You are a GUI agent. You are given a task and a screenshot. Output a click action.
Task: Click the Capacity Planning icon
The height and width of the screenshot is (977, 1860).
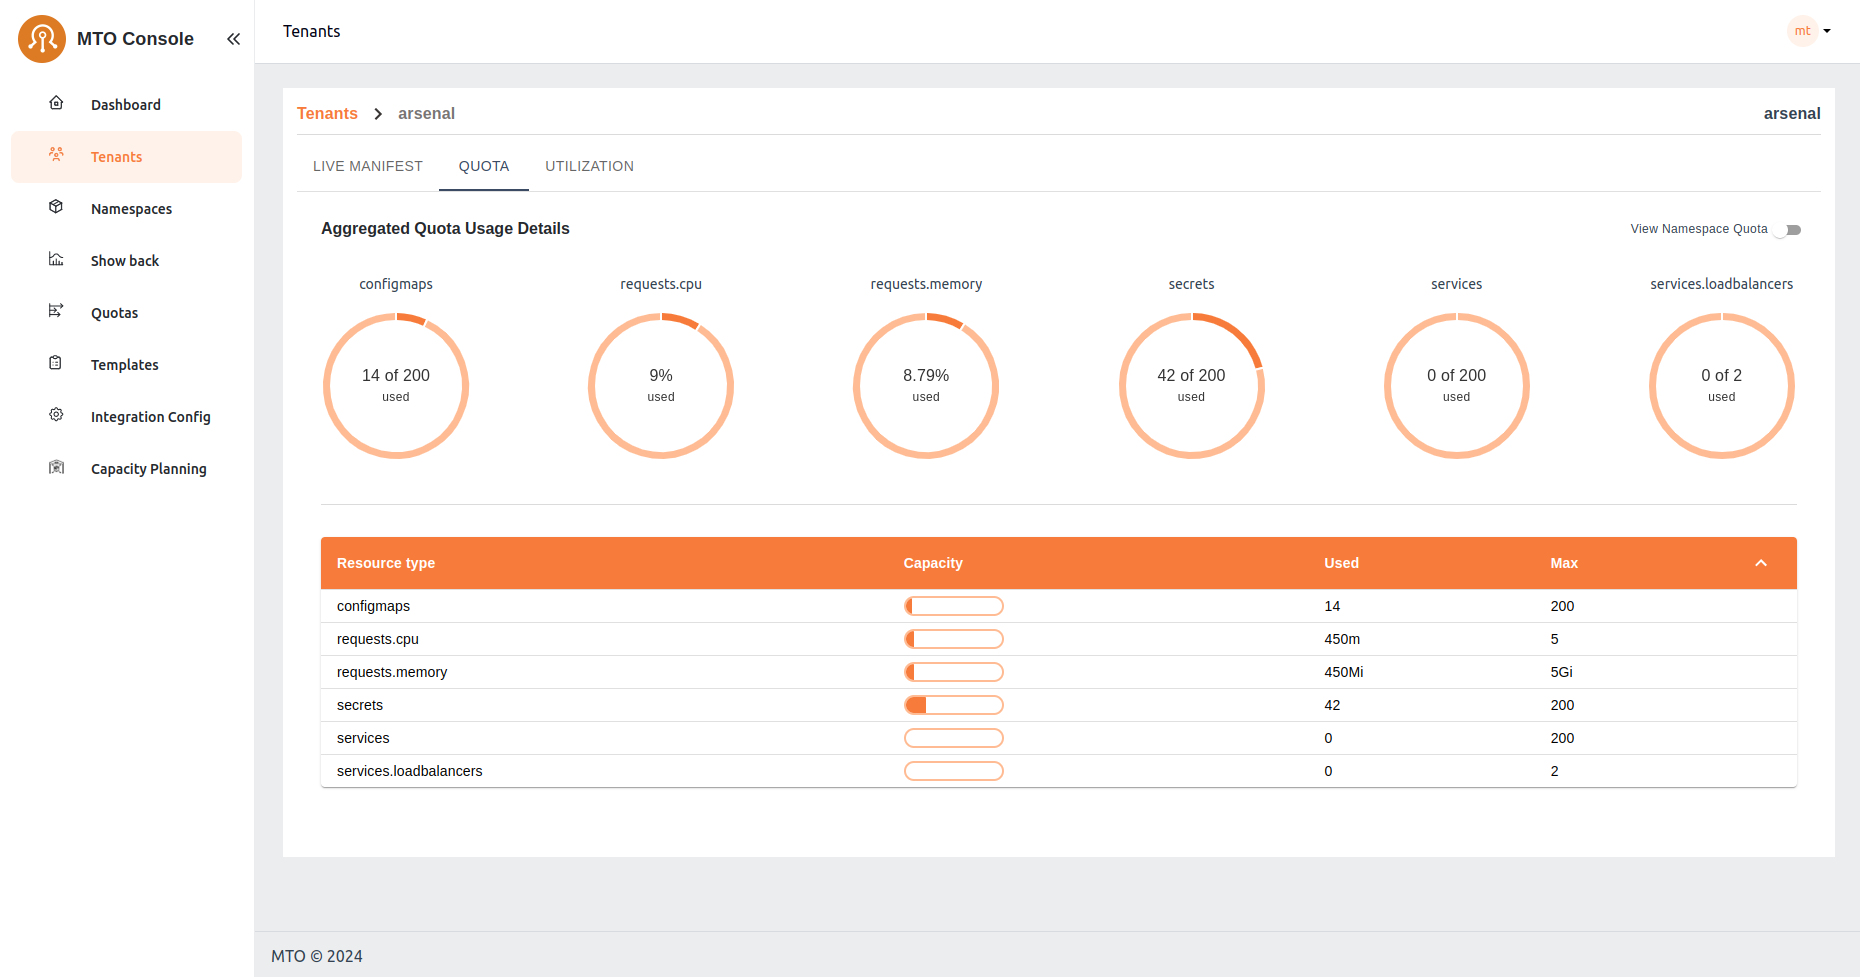tap(56, 468)
